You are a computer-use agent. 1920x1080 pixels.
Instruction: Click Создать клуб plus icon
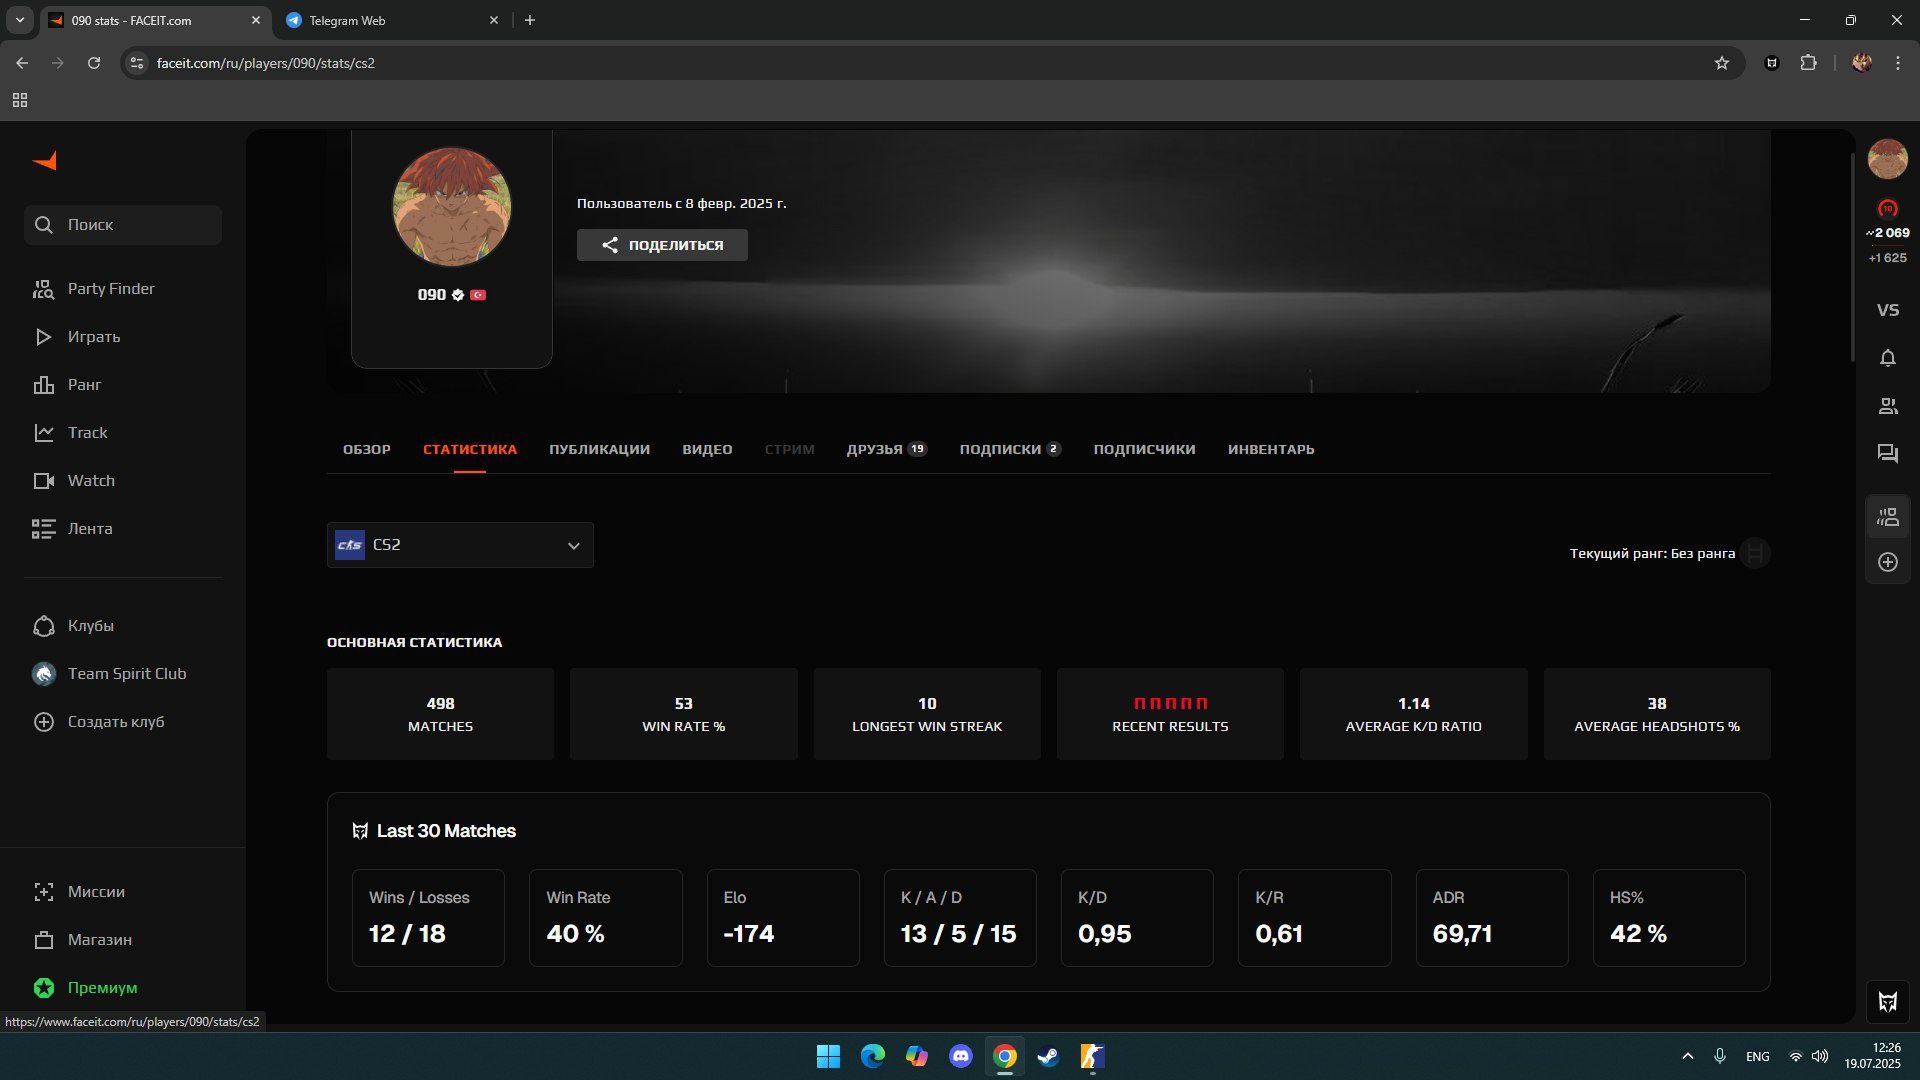point(44,721)
